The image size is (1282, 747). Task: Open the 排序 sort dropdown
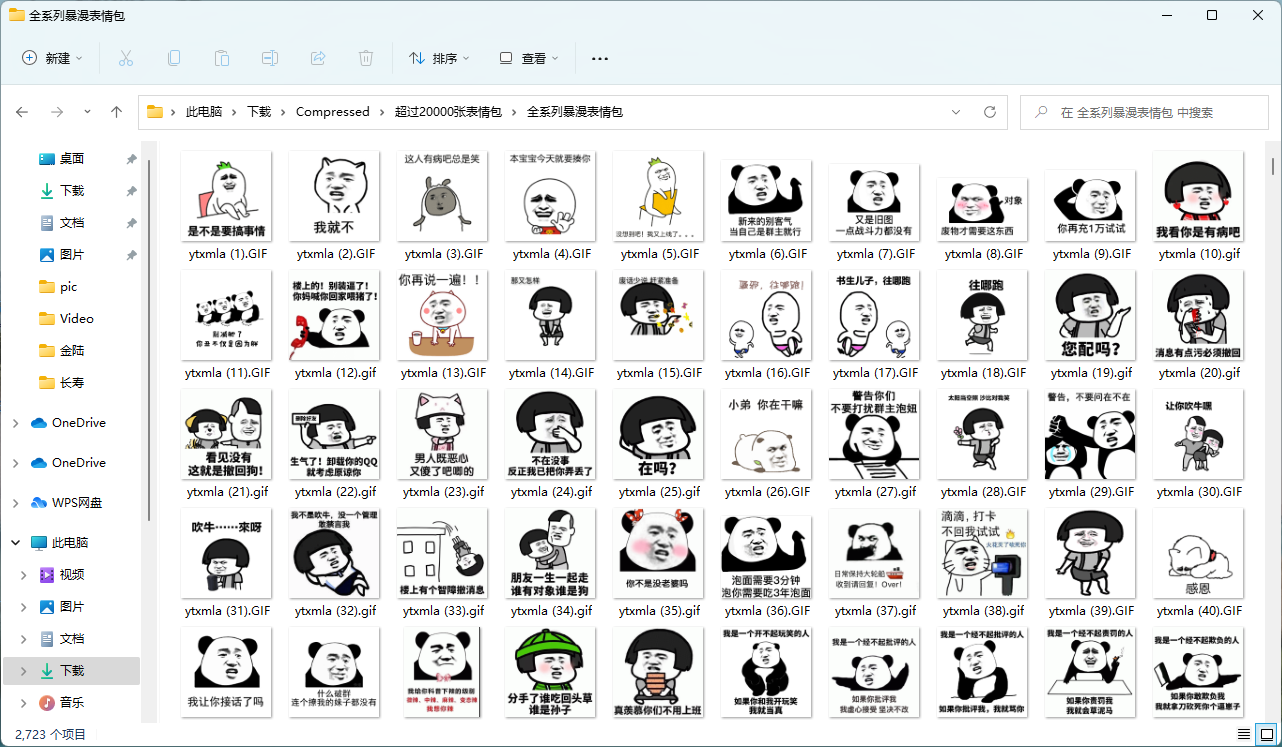click(439, 58)
